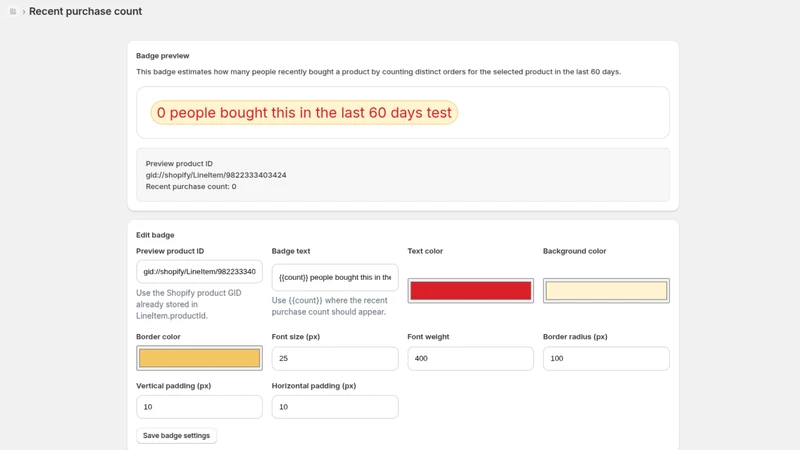
Task: Open the red Text color picker
Action: 470,291
